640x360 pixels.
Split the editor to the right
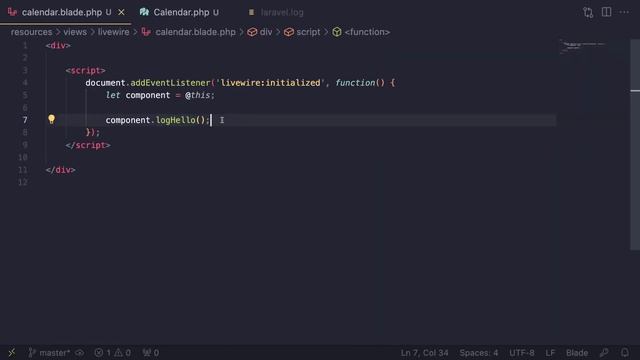click(x=607, y=12)
